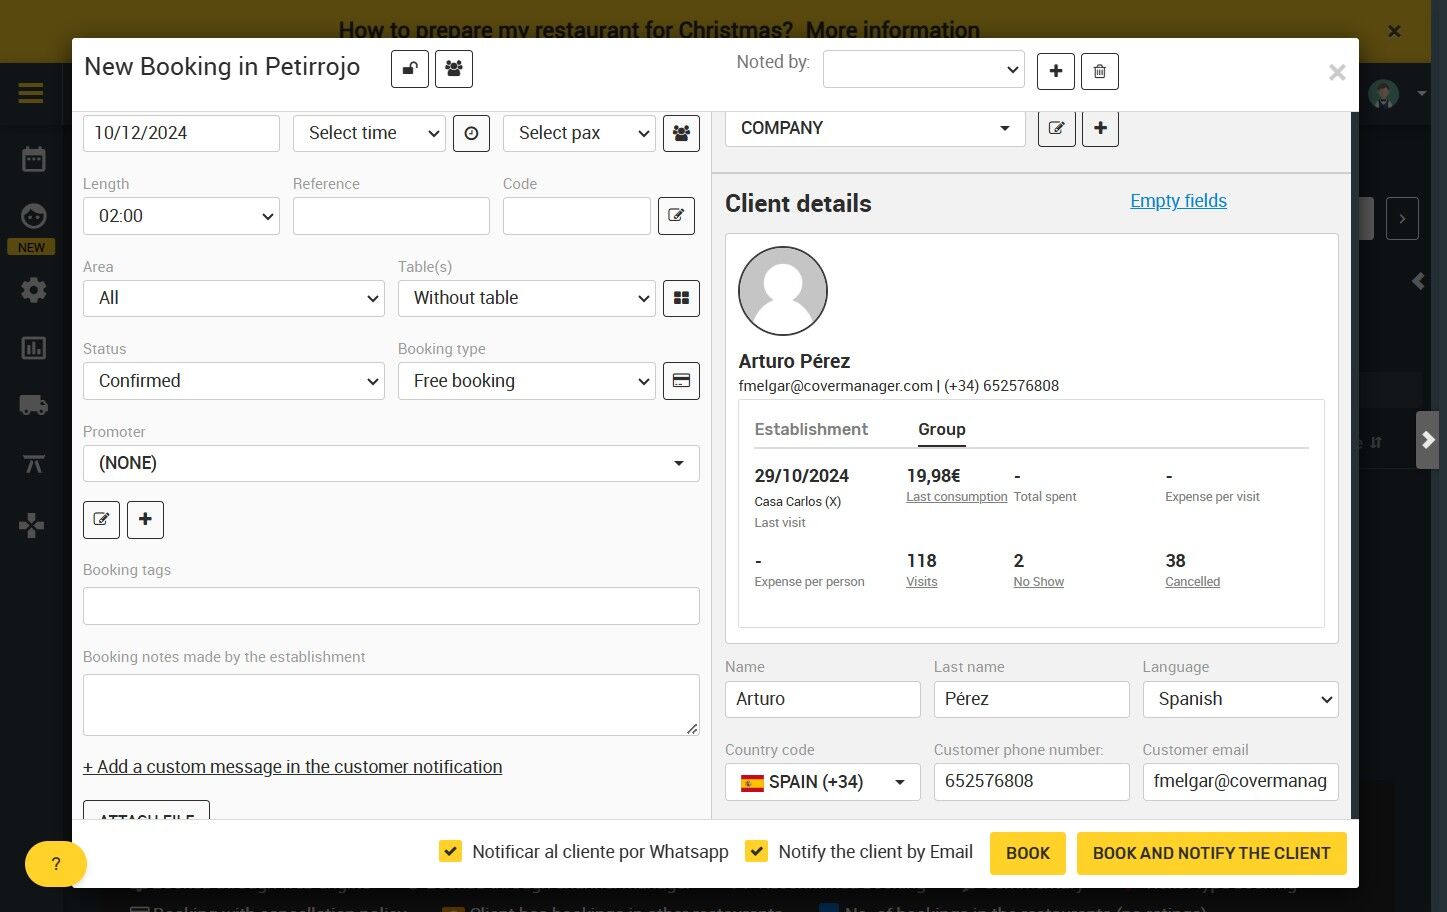
Task: Click the unlock padlock icon beside booking title
Action: pyautogui.click(x=410, y=69)
